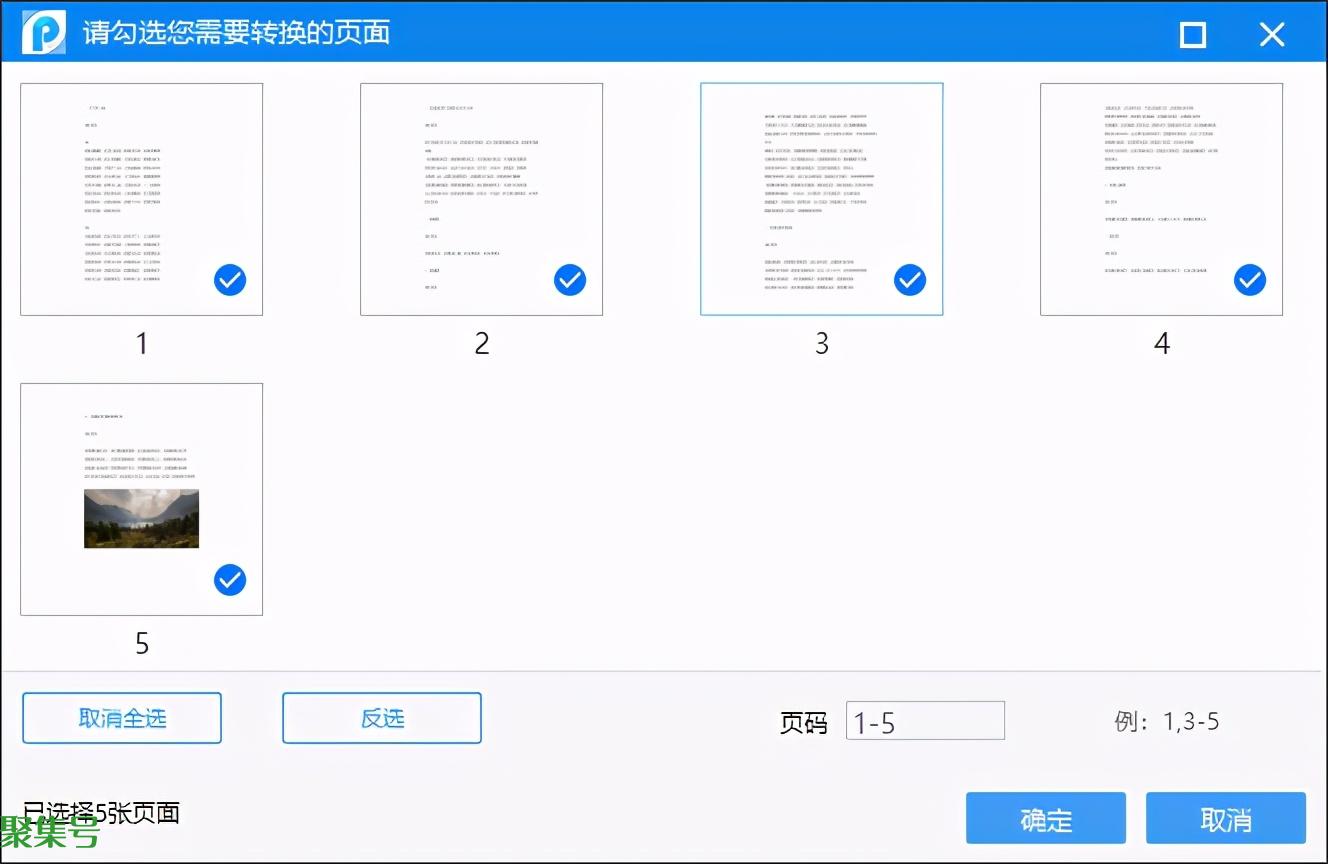This screenshot has width=1328, height=864.
Task: Click the page number label 5
Action: click(142, 644)
